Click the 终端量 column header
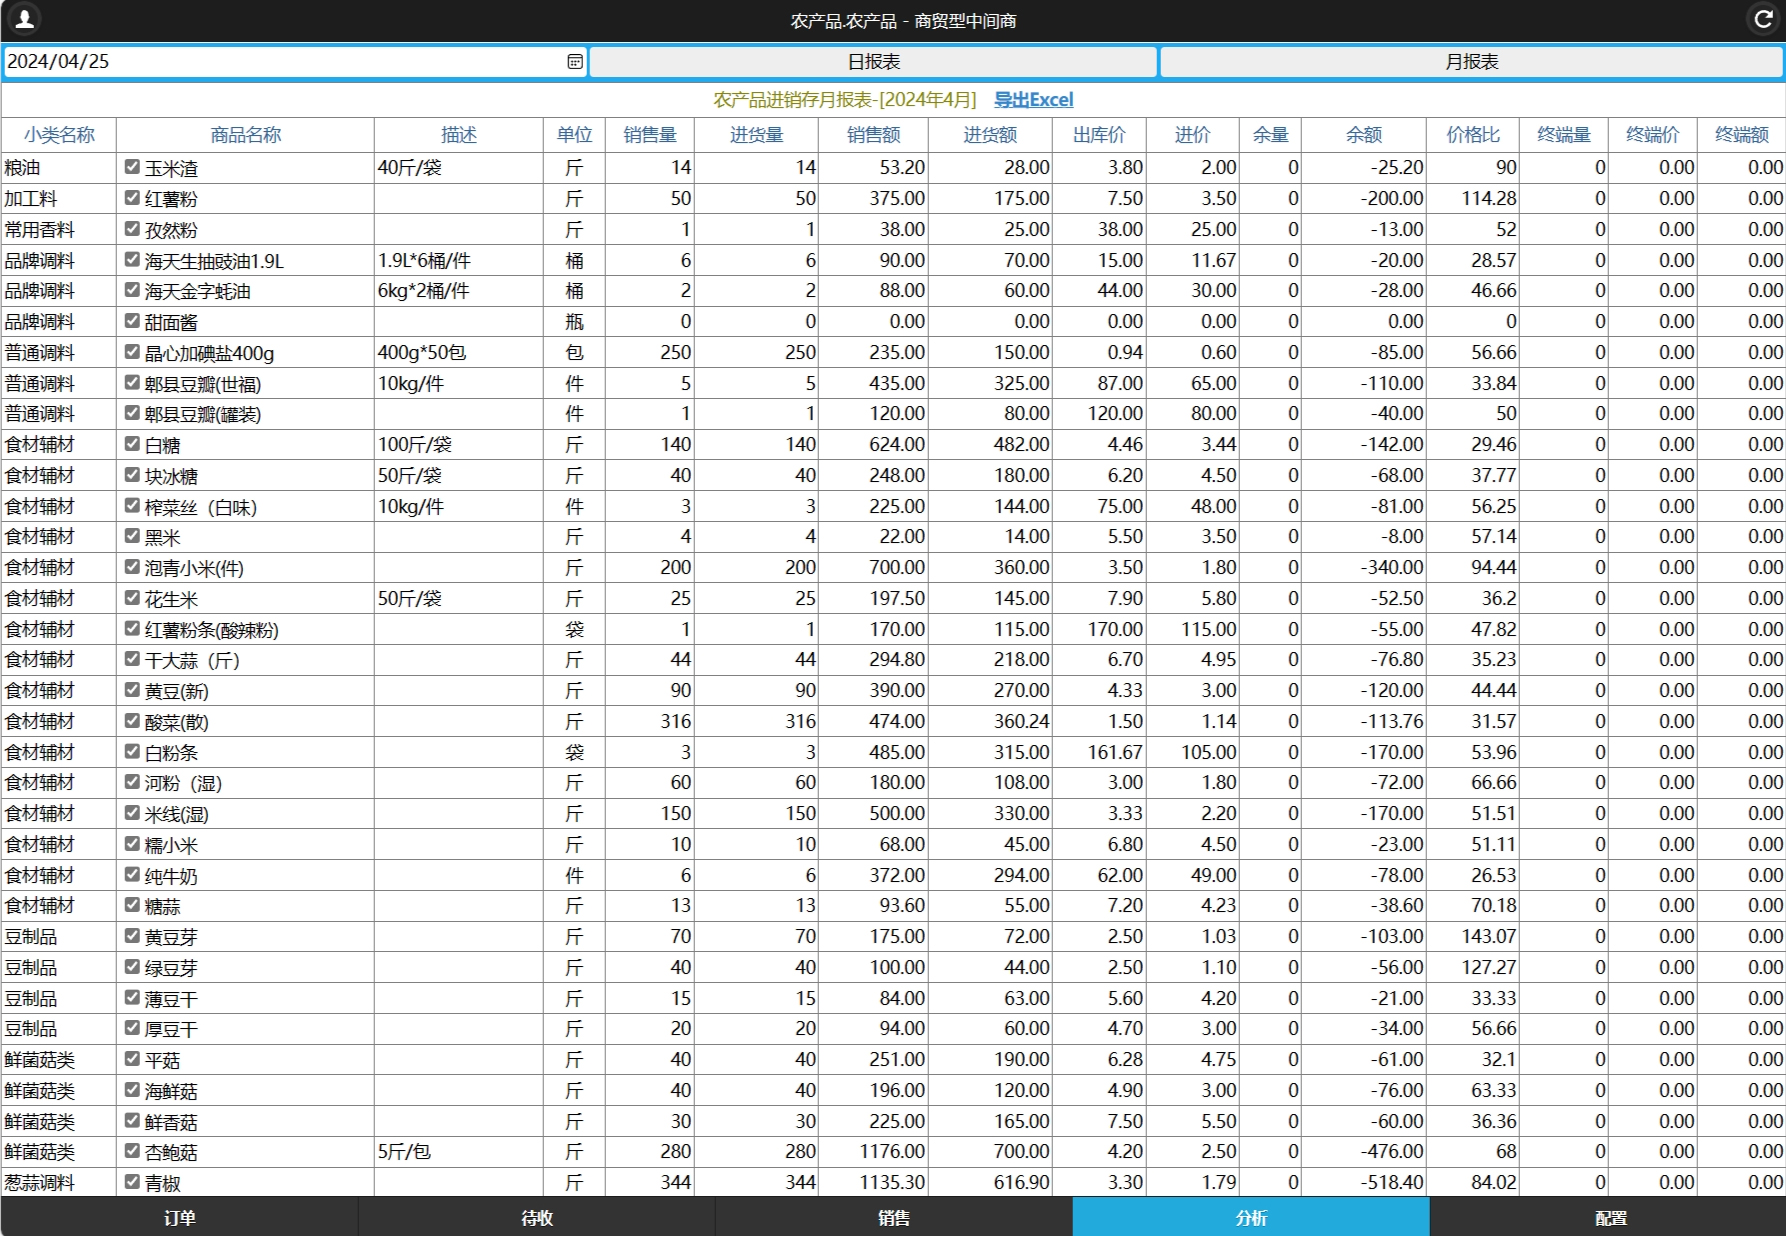The width and height of the screenshot is (1786, 1236). (1563, 135)
